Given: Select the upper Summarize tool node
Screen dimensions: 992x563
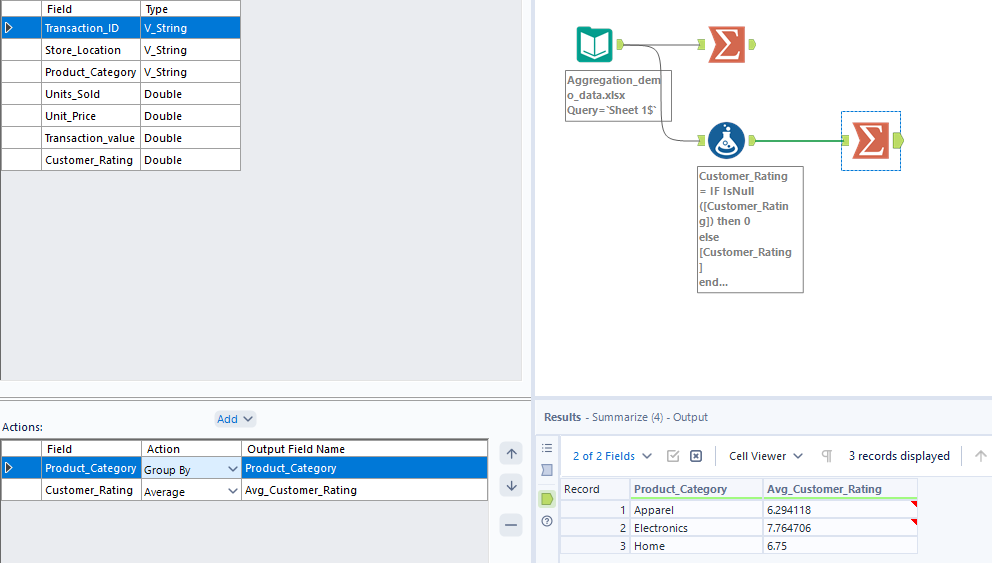Looking at the screenshot, I should tap(726, 44).
